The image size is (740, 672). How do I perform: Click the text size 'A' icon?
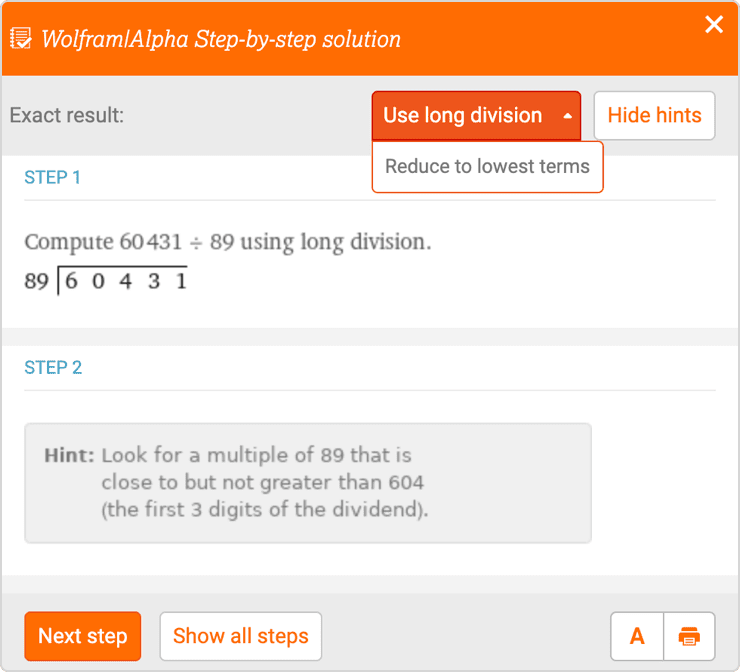tap(637, 636)
